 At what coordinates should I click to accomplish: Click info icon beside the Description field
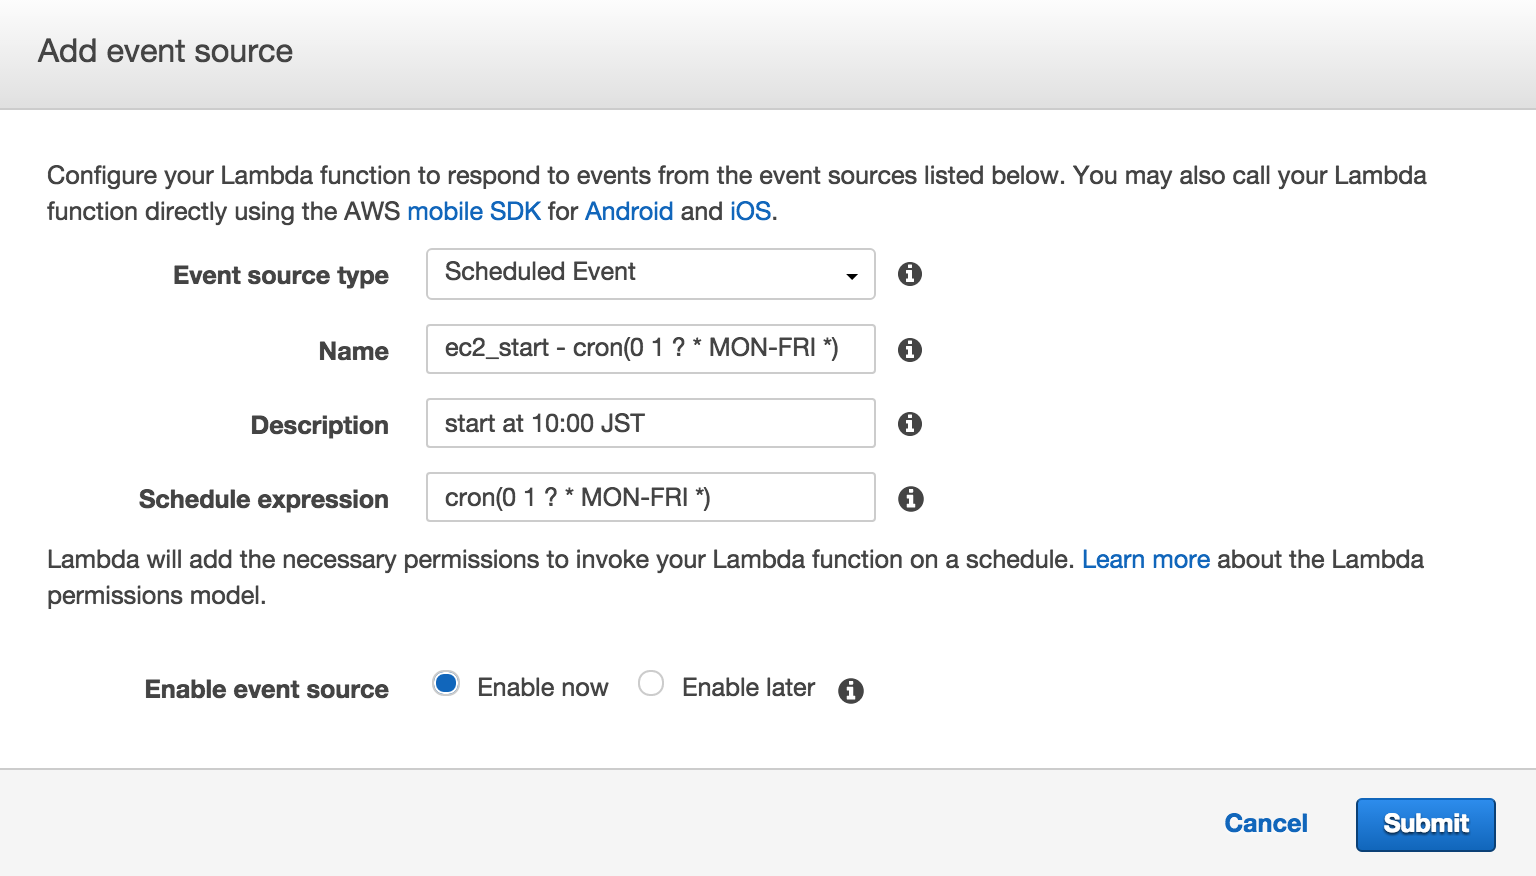[x=909, y=424]
